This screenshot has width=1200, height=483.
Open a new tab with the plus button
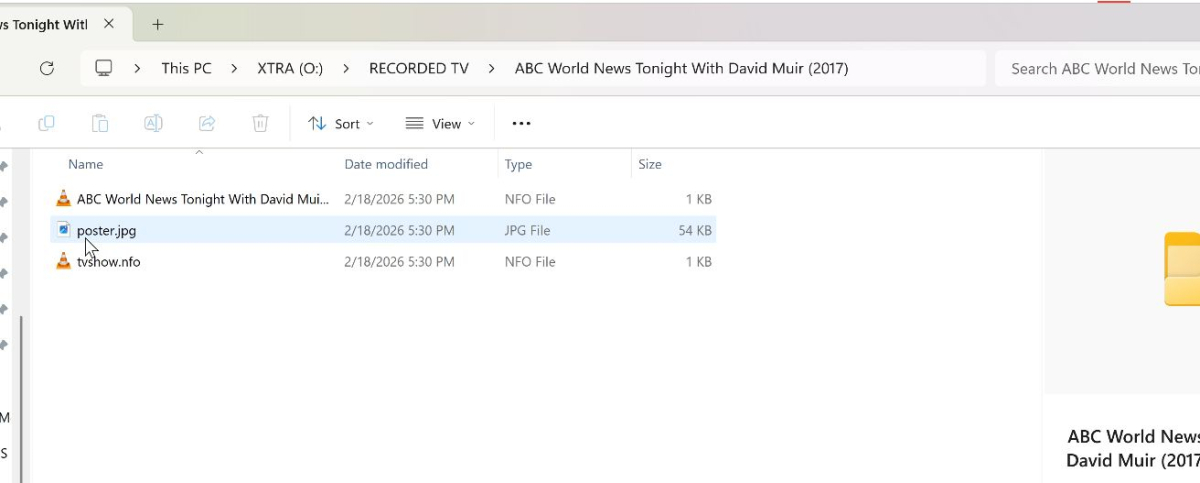point(157,24)
